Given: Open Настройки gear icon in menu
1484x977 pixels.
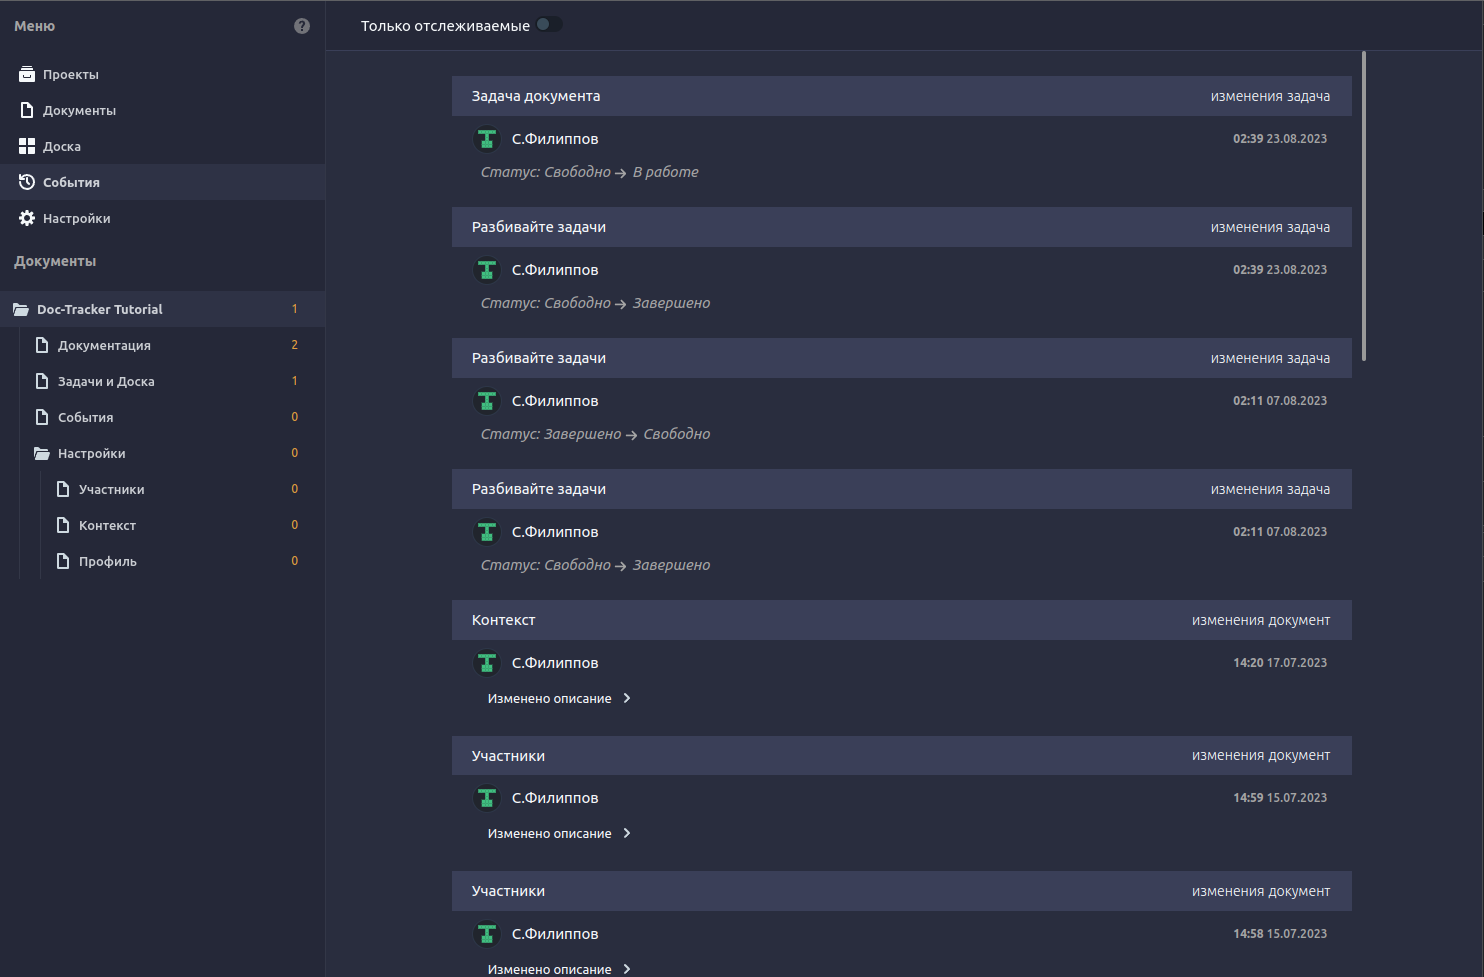Looking at the screenshot, I should point(27,218).
